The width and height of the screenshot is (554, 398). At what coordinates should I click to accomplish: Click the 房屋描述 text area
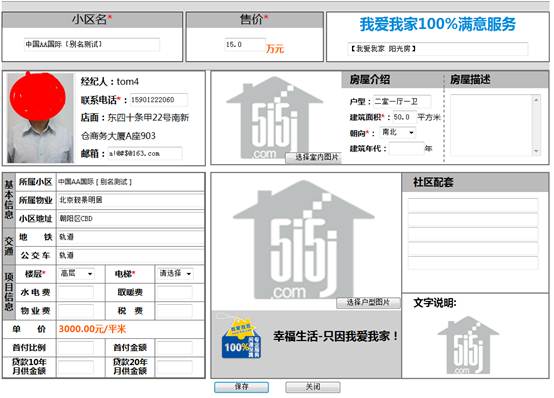click(491, 125)
